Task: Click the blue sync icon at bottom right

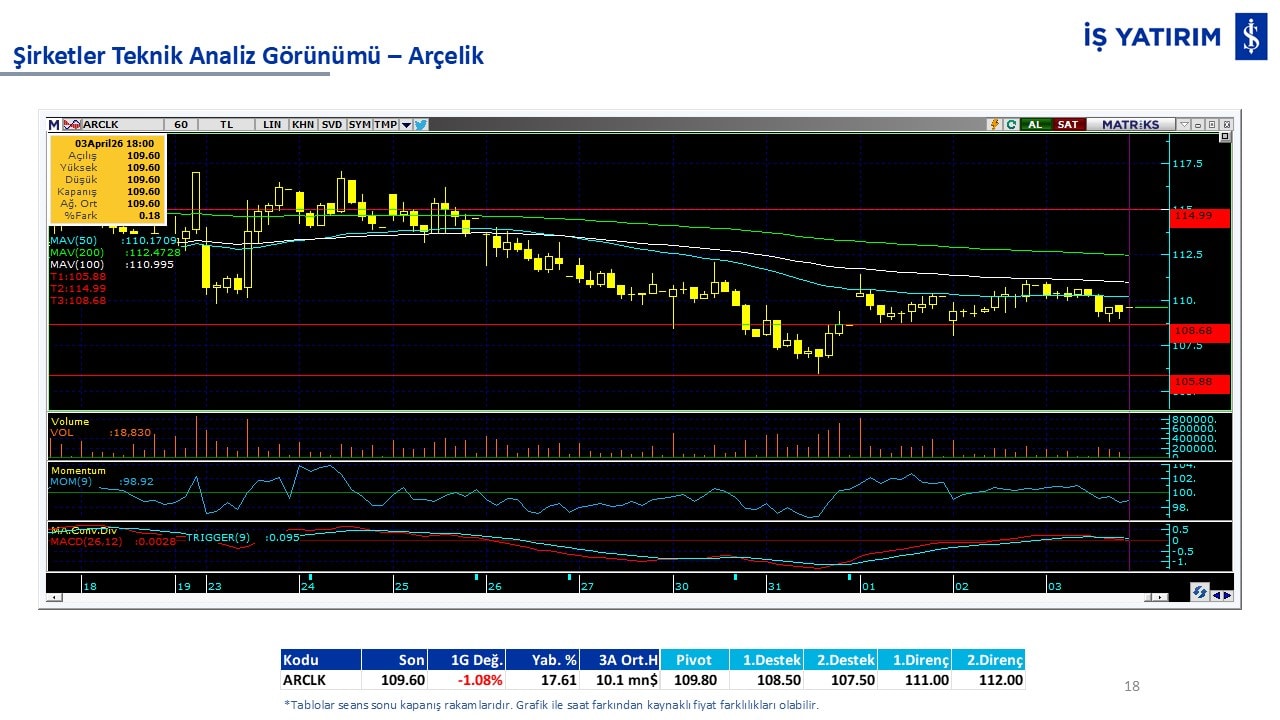Action: click(x=1199, y=593)
